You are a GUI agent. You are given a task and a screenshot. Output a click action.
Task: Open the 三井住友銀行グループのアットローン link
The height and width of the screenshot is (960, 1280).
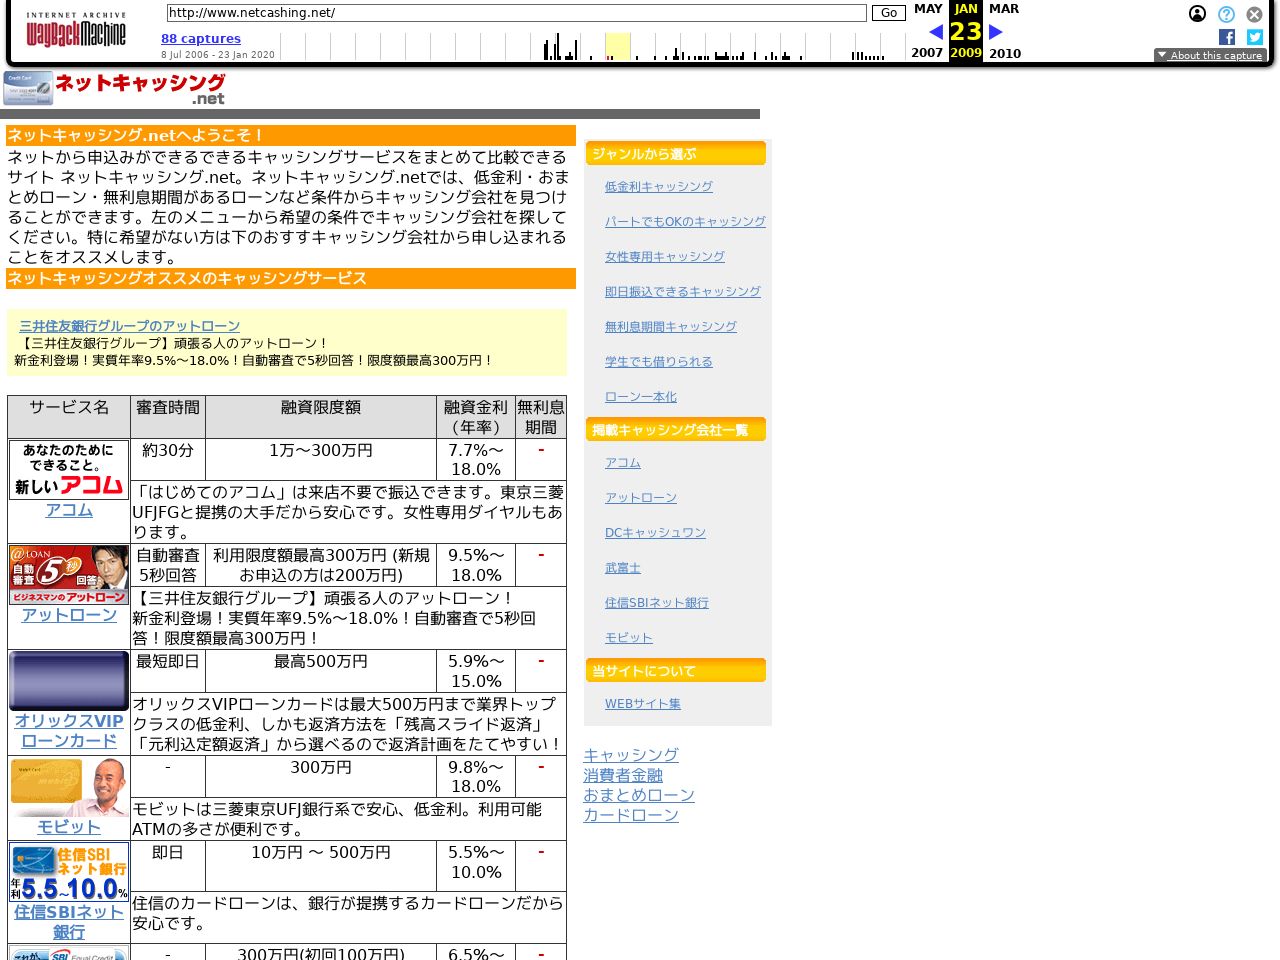coord(129,326)
